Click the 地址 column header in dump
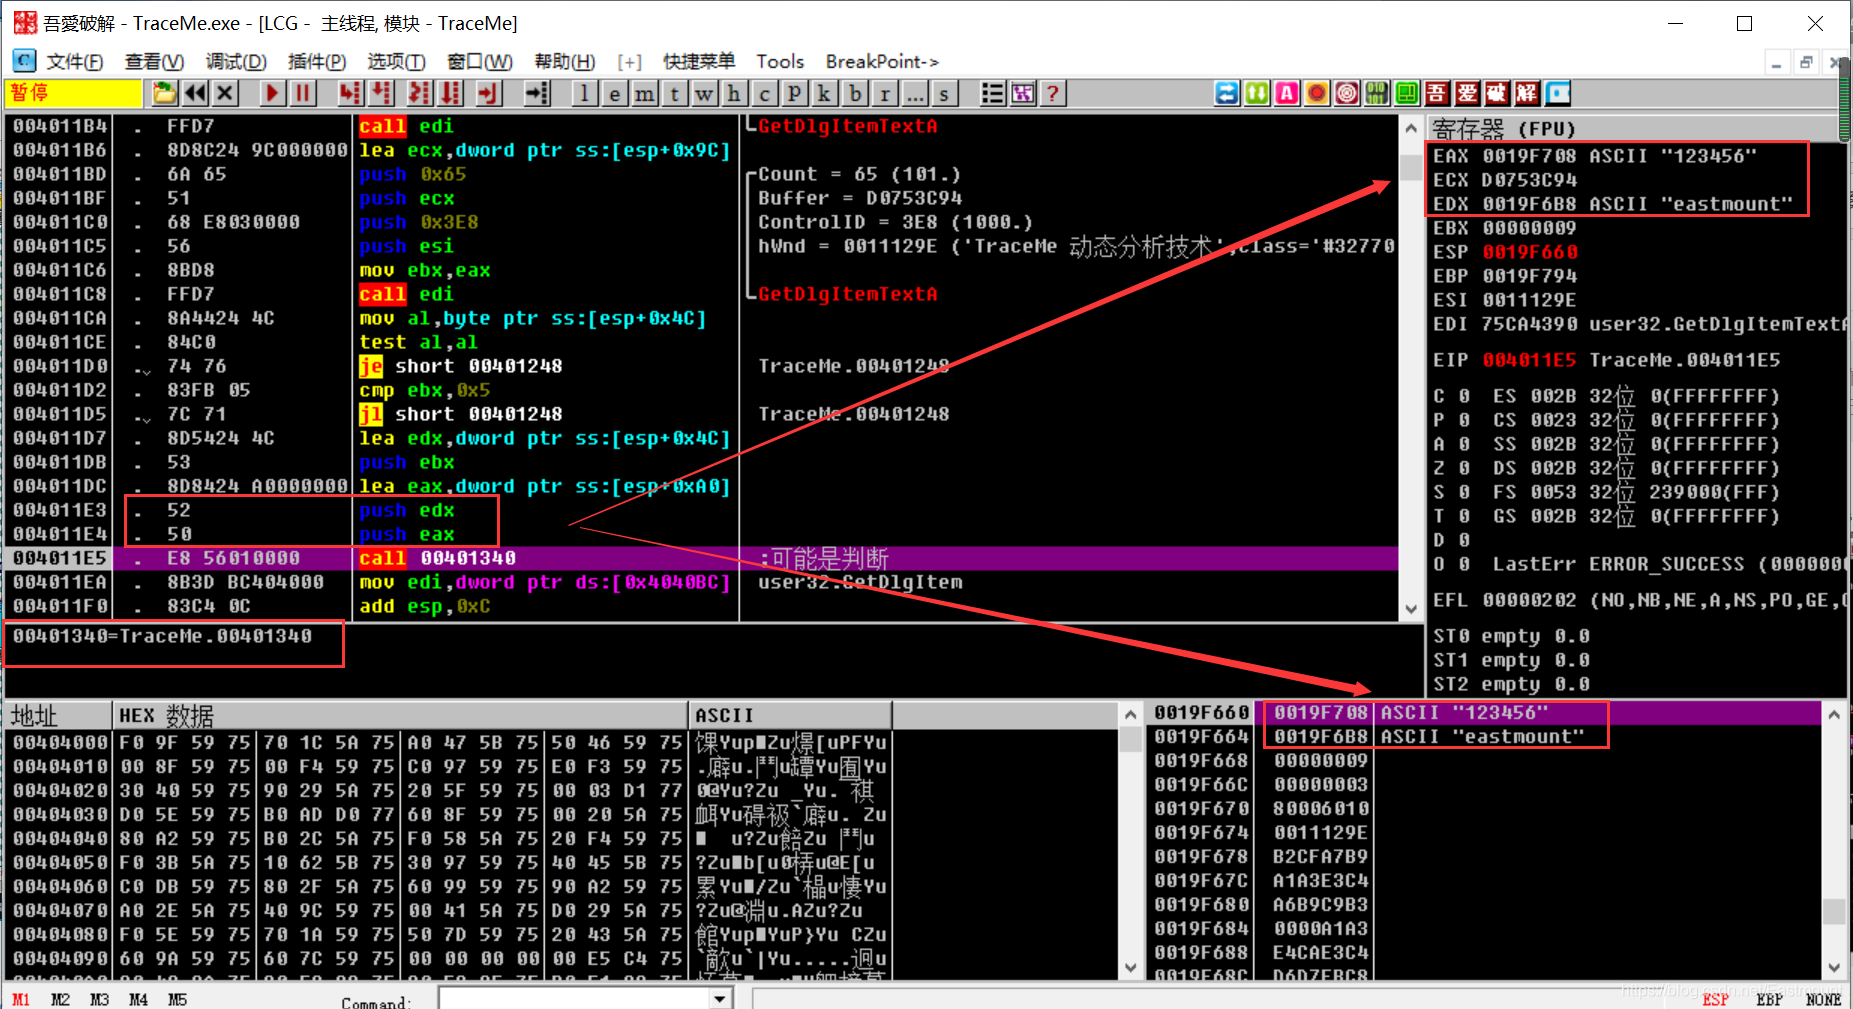The height and width of the screenshot is (1009, 1853). point(58,715)
